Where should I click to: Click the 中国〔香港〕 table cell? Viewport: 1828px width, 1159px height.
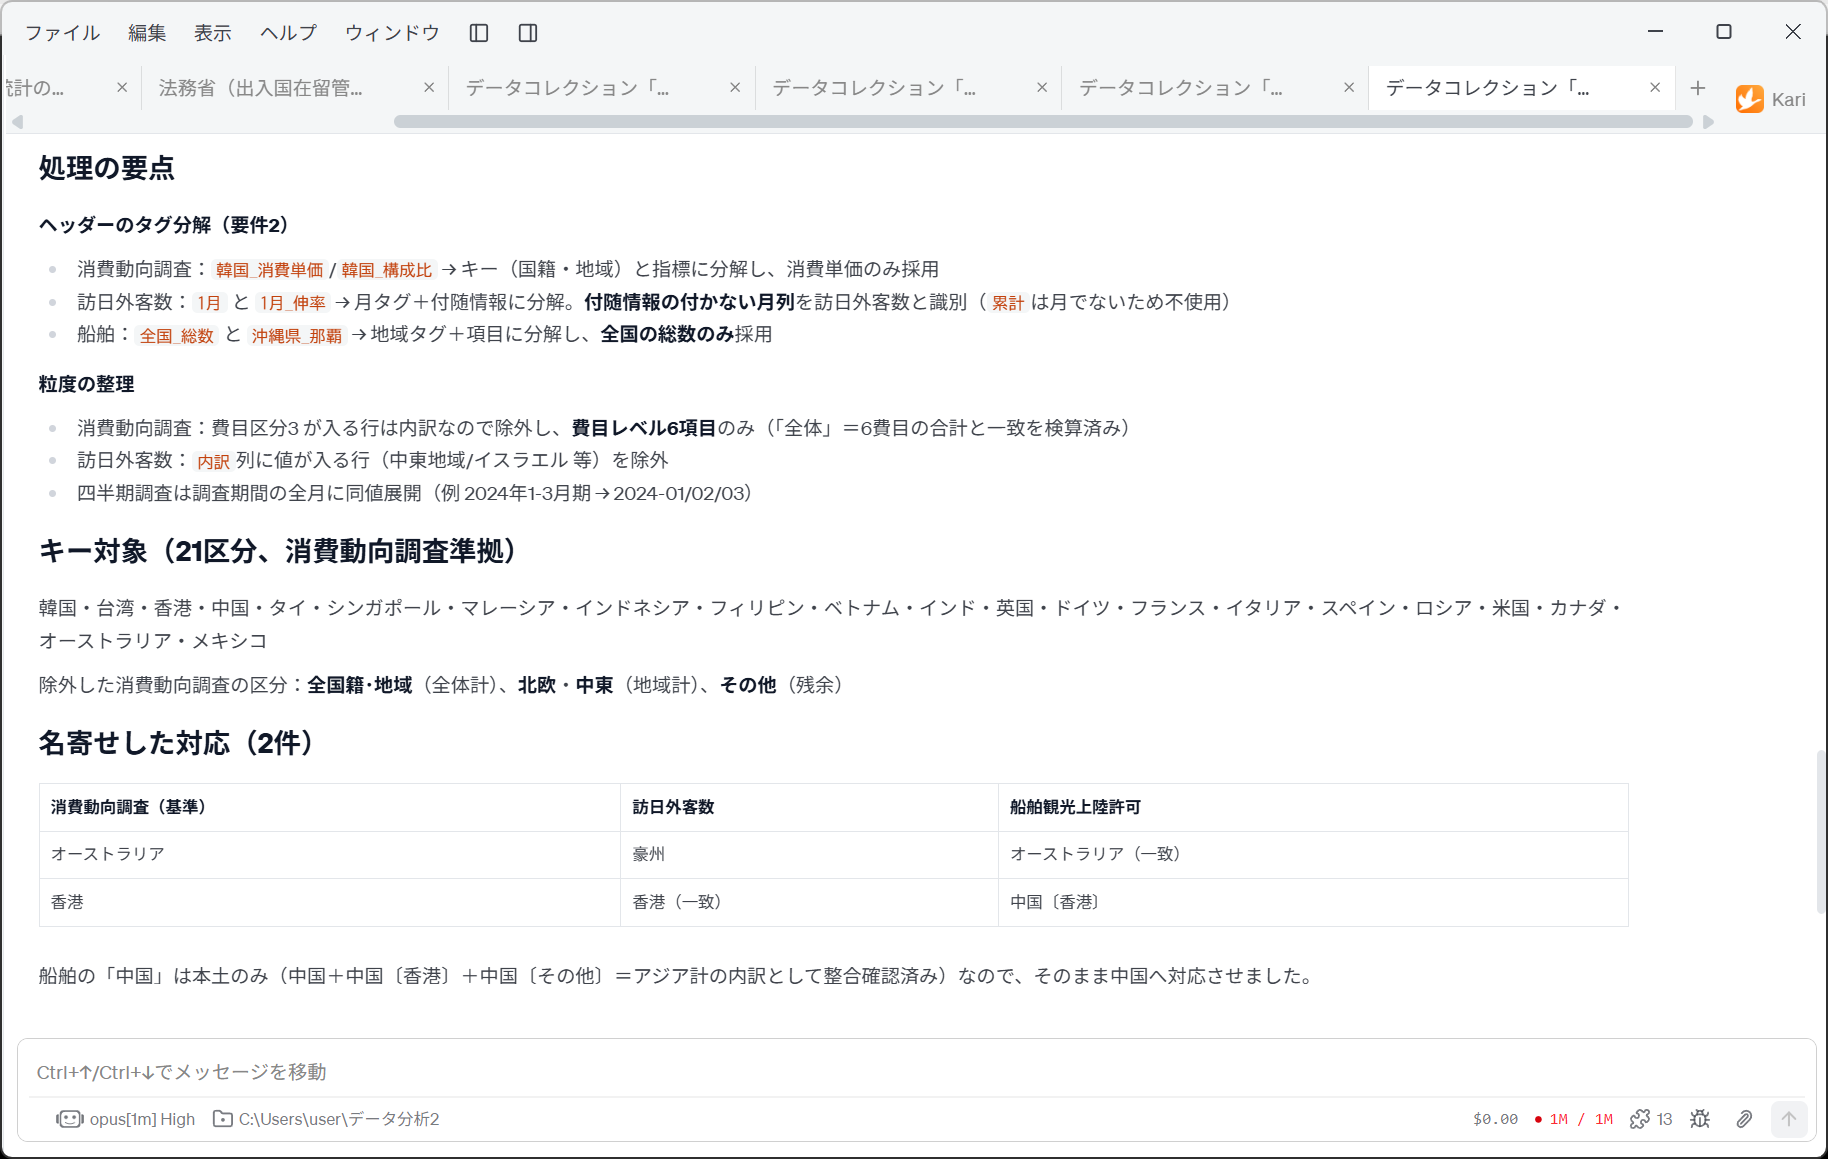click(1313, 902)
